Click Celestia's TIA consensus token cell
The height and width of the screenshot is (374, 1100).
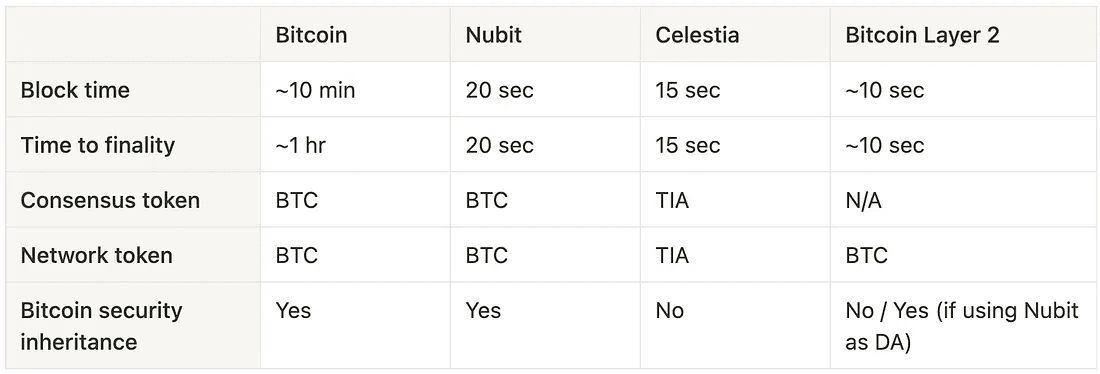[x=672, y=201]
